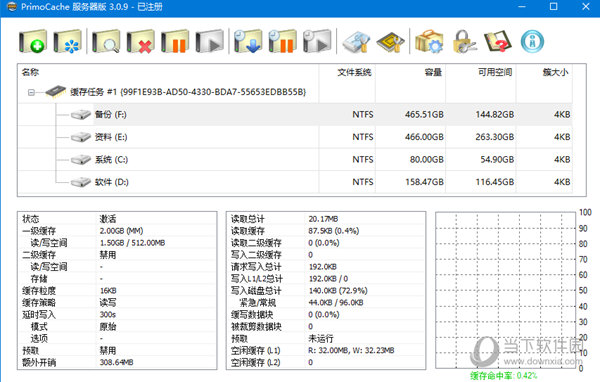Screen dimensions: 600x382
Task: Click the padlock and keys license icon
Action: coord(464,41)
